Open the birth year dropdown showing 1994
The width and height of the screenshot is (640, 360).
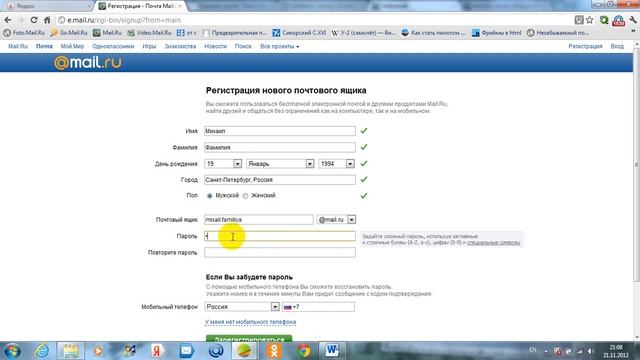pos(336,164)
